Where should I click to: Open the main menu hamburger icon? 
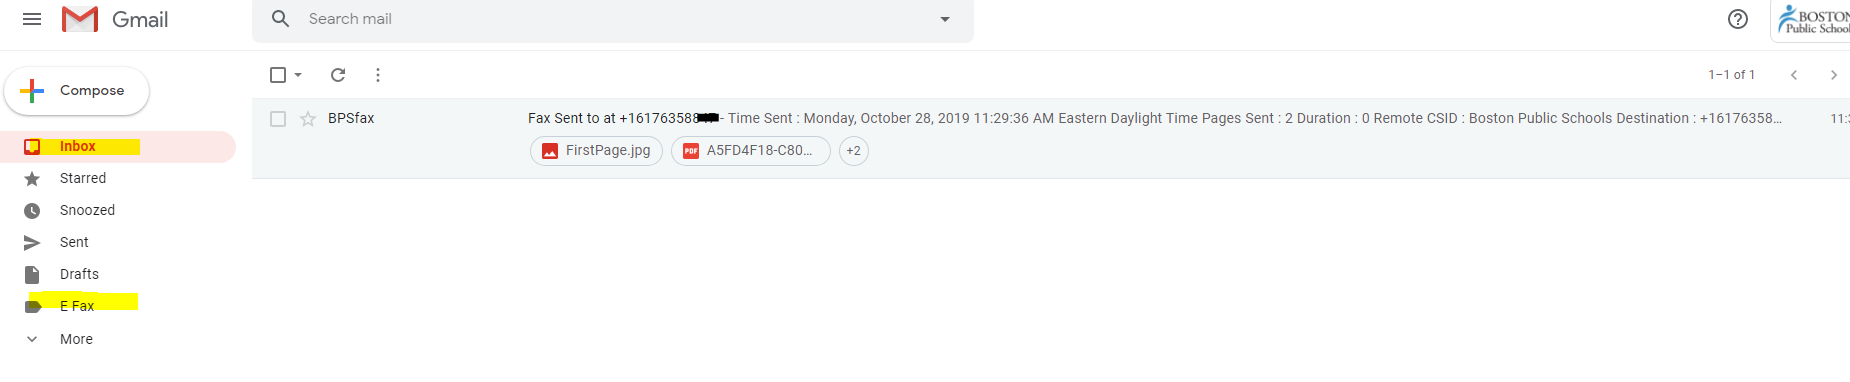32,19
